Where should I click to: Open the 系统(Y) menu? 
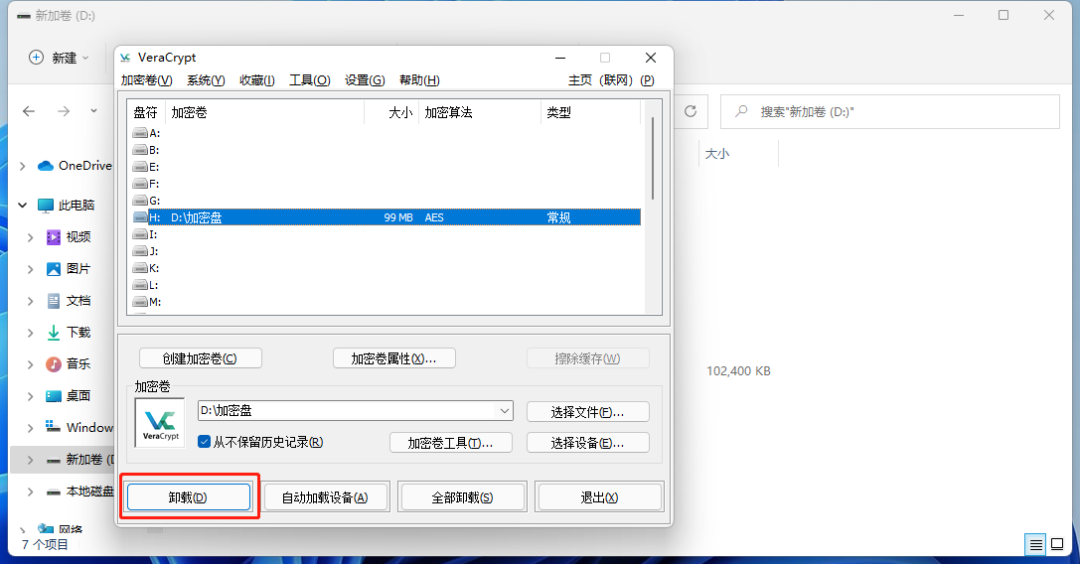[x=206, y=81]
